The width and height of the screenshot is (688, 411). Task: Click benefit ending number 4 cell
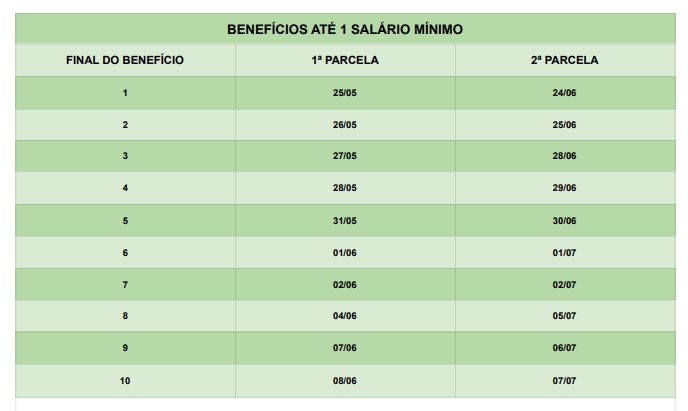coord(125,188)
